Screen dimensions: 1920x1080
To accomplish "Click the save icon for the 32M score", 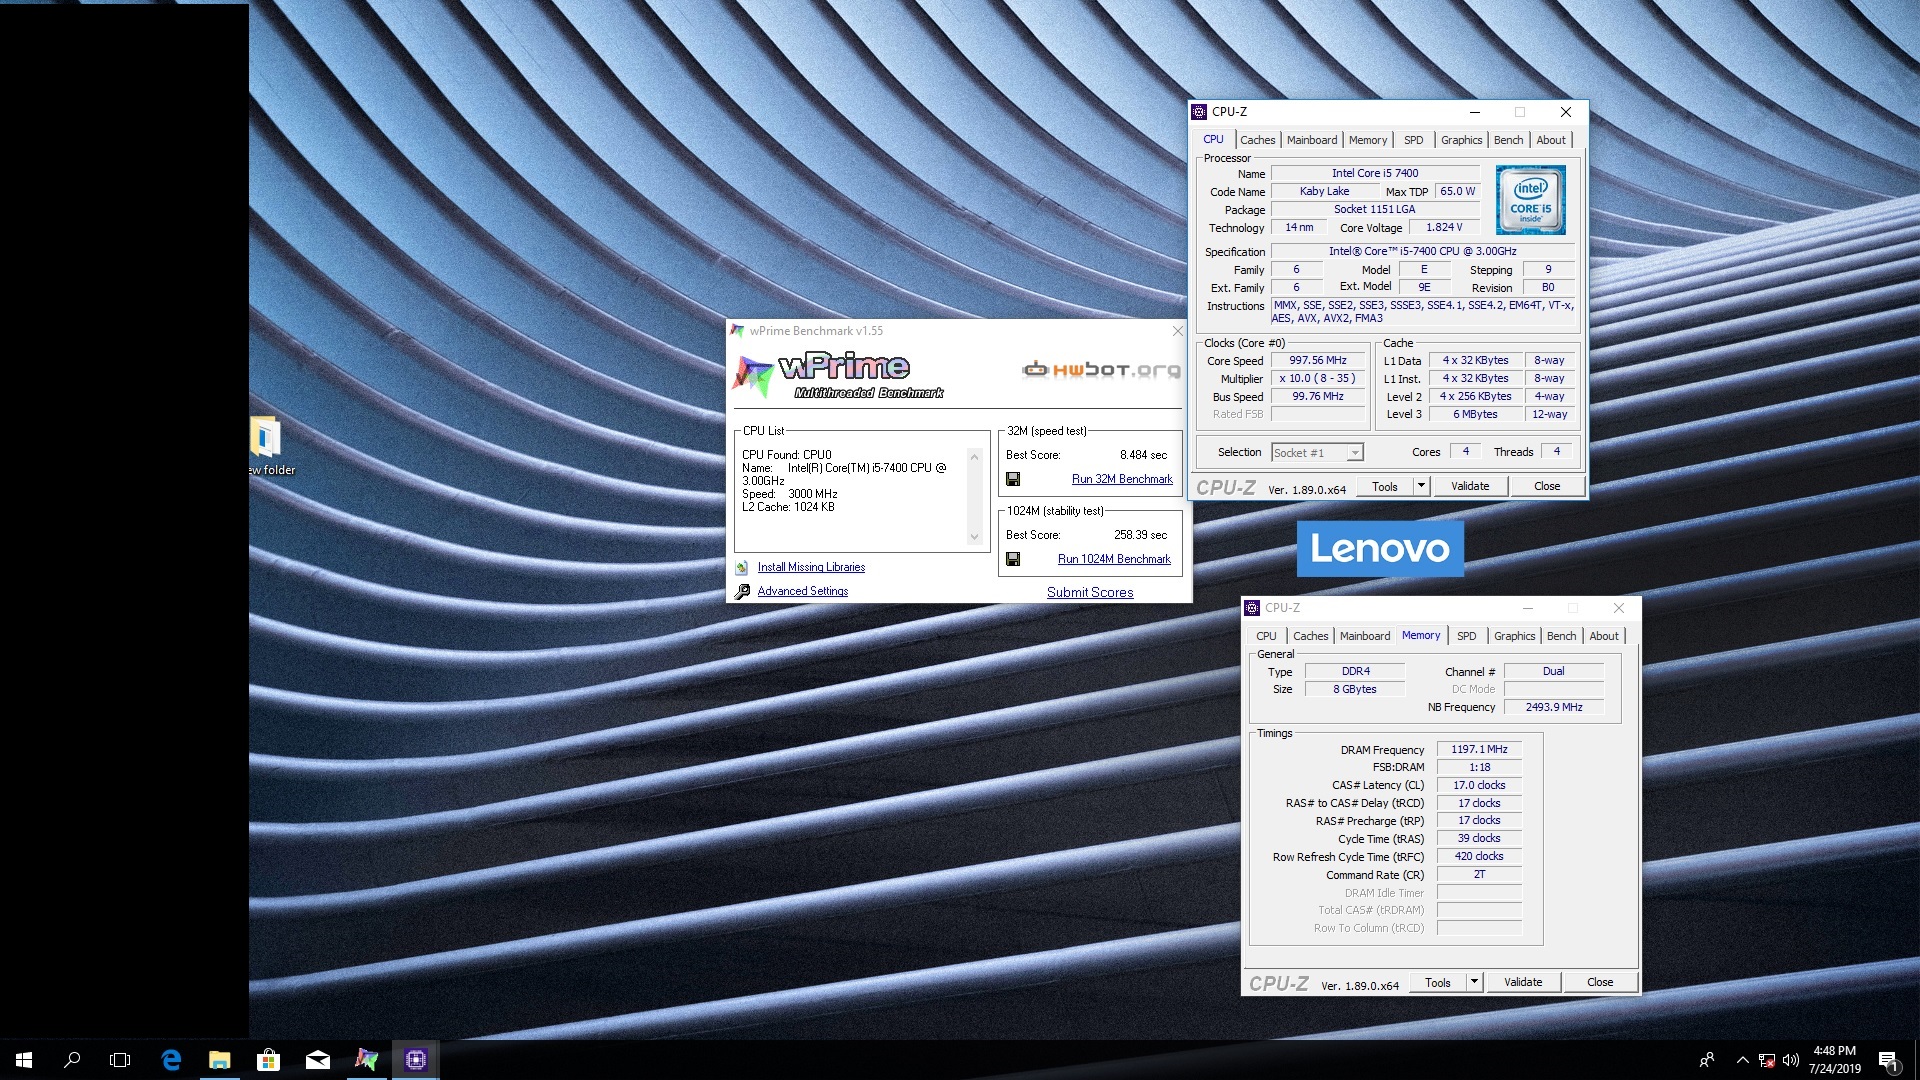I will [x=1013, y=479].
